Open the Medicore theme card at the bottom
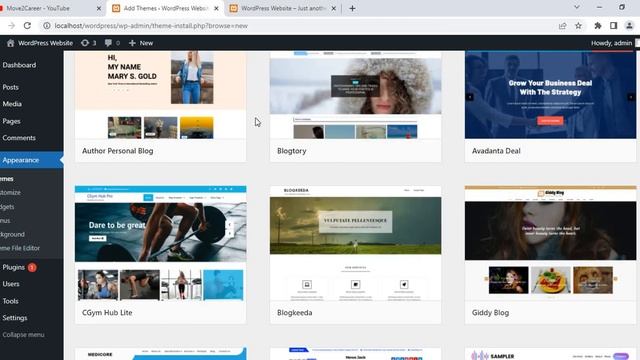This screenshot has height=360, width=640. pos(160,354)
